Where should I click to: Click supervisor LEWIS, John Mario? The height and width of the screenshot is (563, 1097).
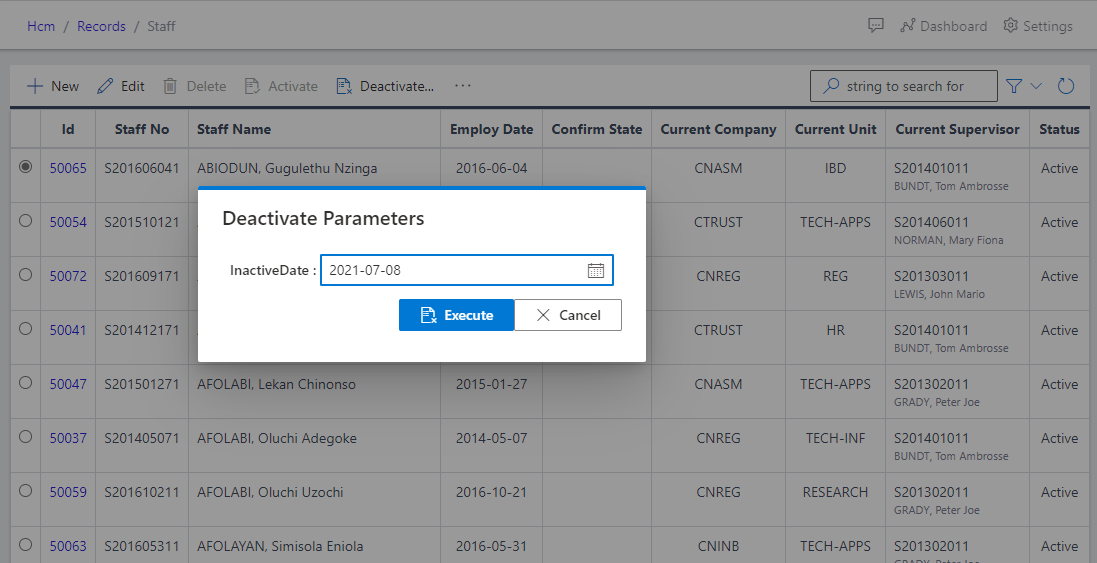(940, 294)
